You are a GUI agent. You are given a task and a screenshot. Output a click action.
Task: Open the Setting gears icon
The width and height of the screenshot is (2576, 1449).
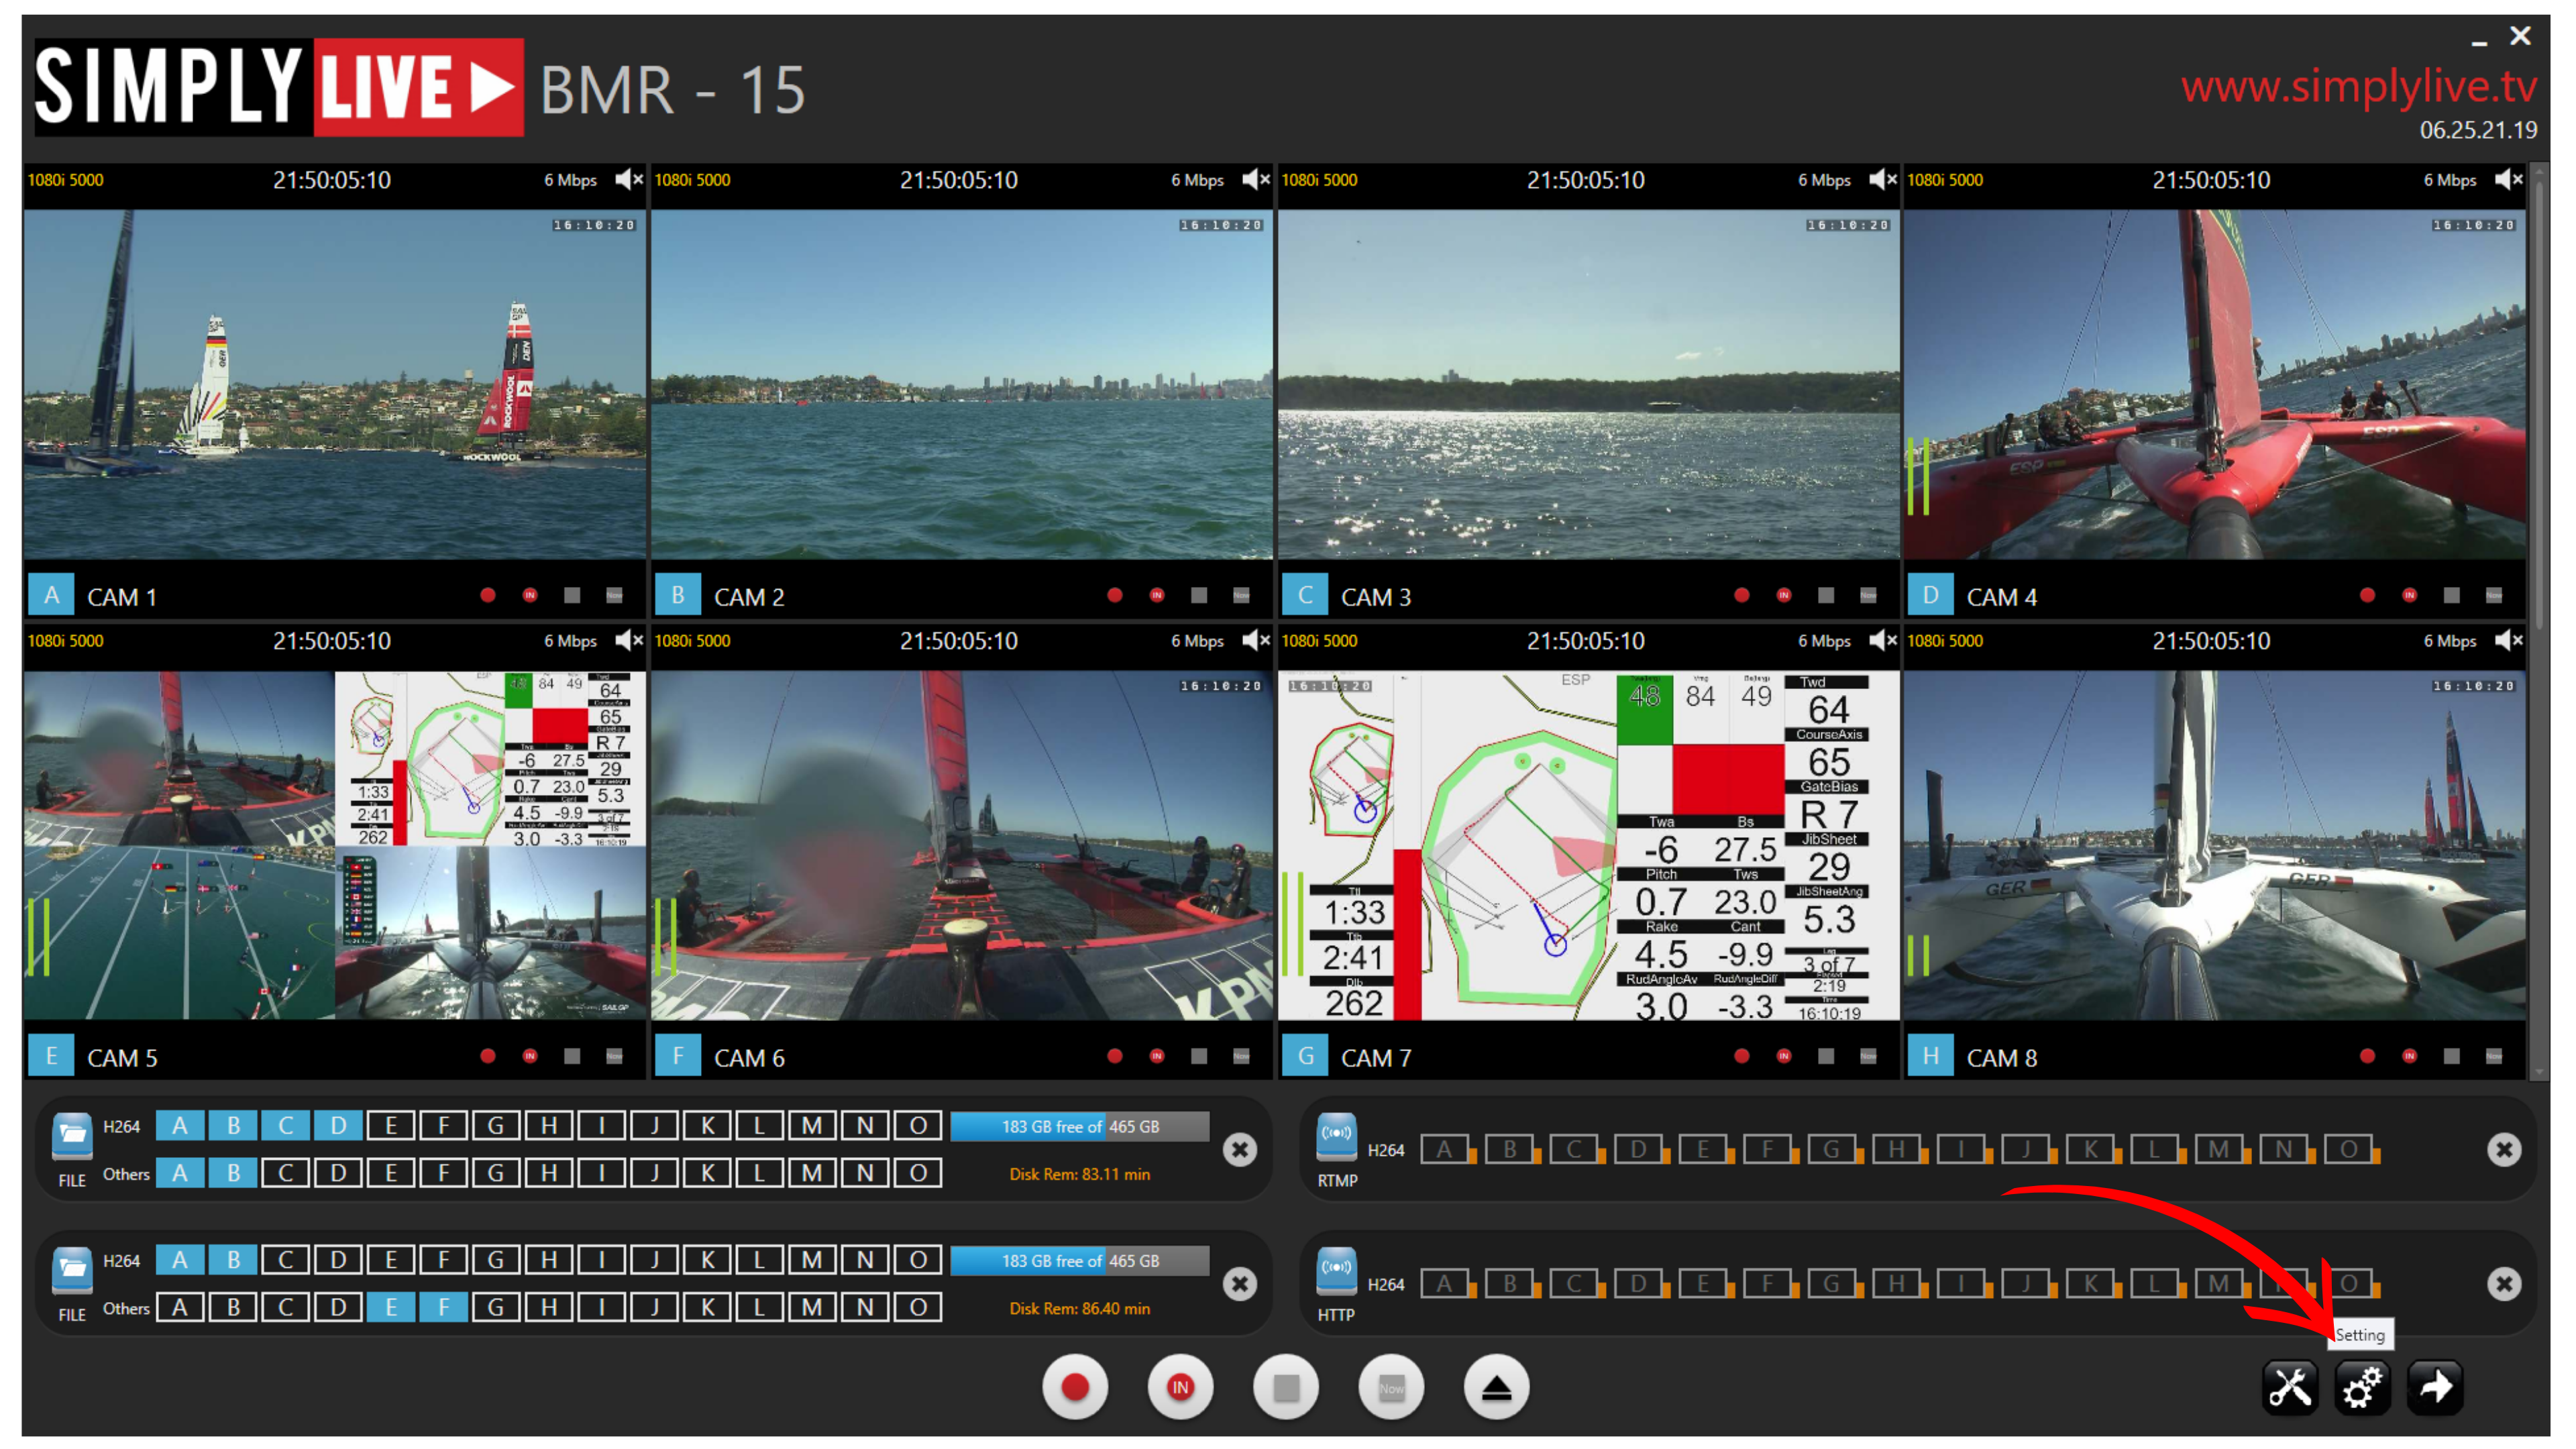point(2362,1387)
